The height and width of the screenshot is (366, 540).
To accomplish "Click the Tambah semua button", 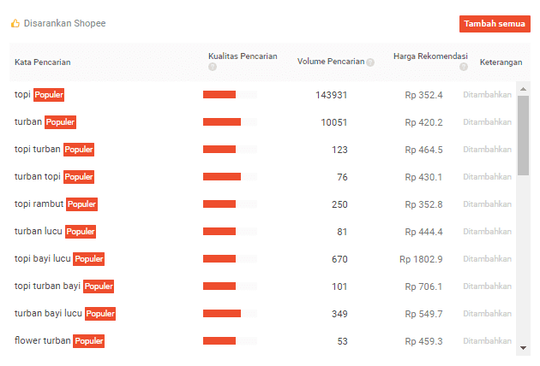I will (495, 24).
